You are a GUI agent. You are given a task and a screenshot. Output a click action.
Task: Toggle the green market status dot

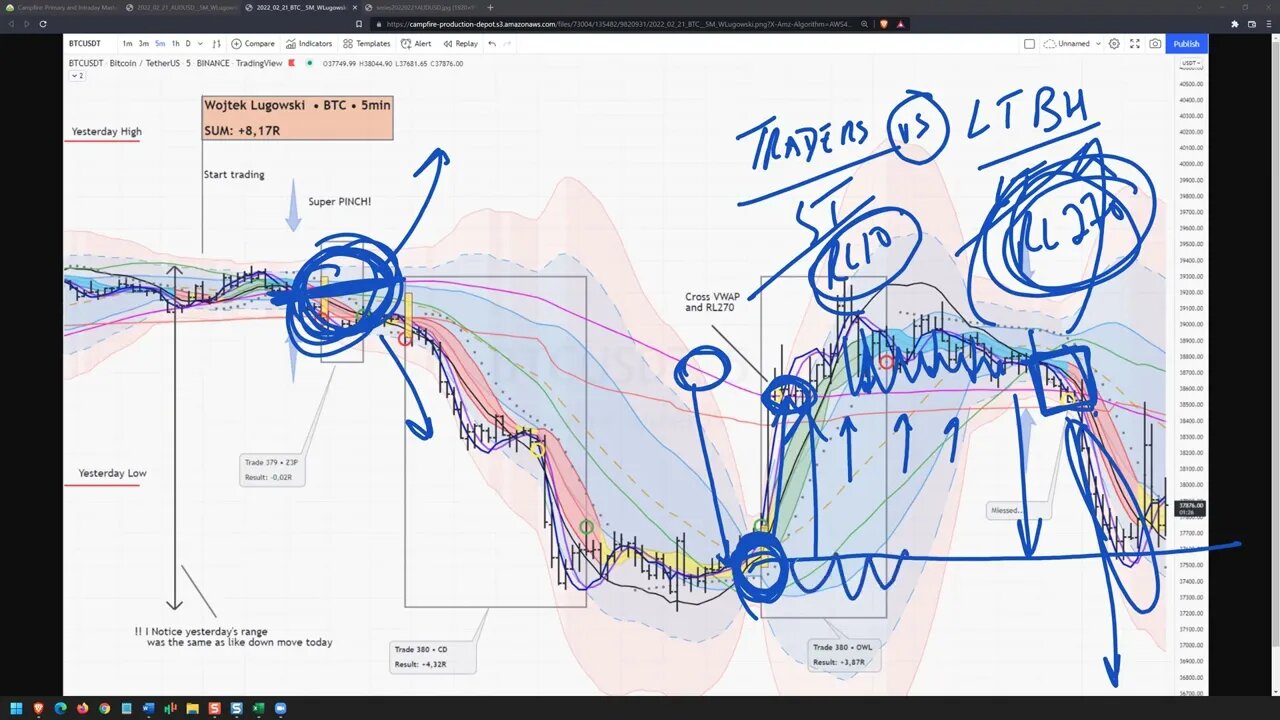310,63
